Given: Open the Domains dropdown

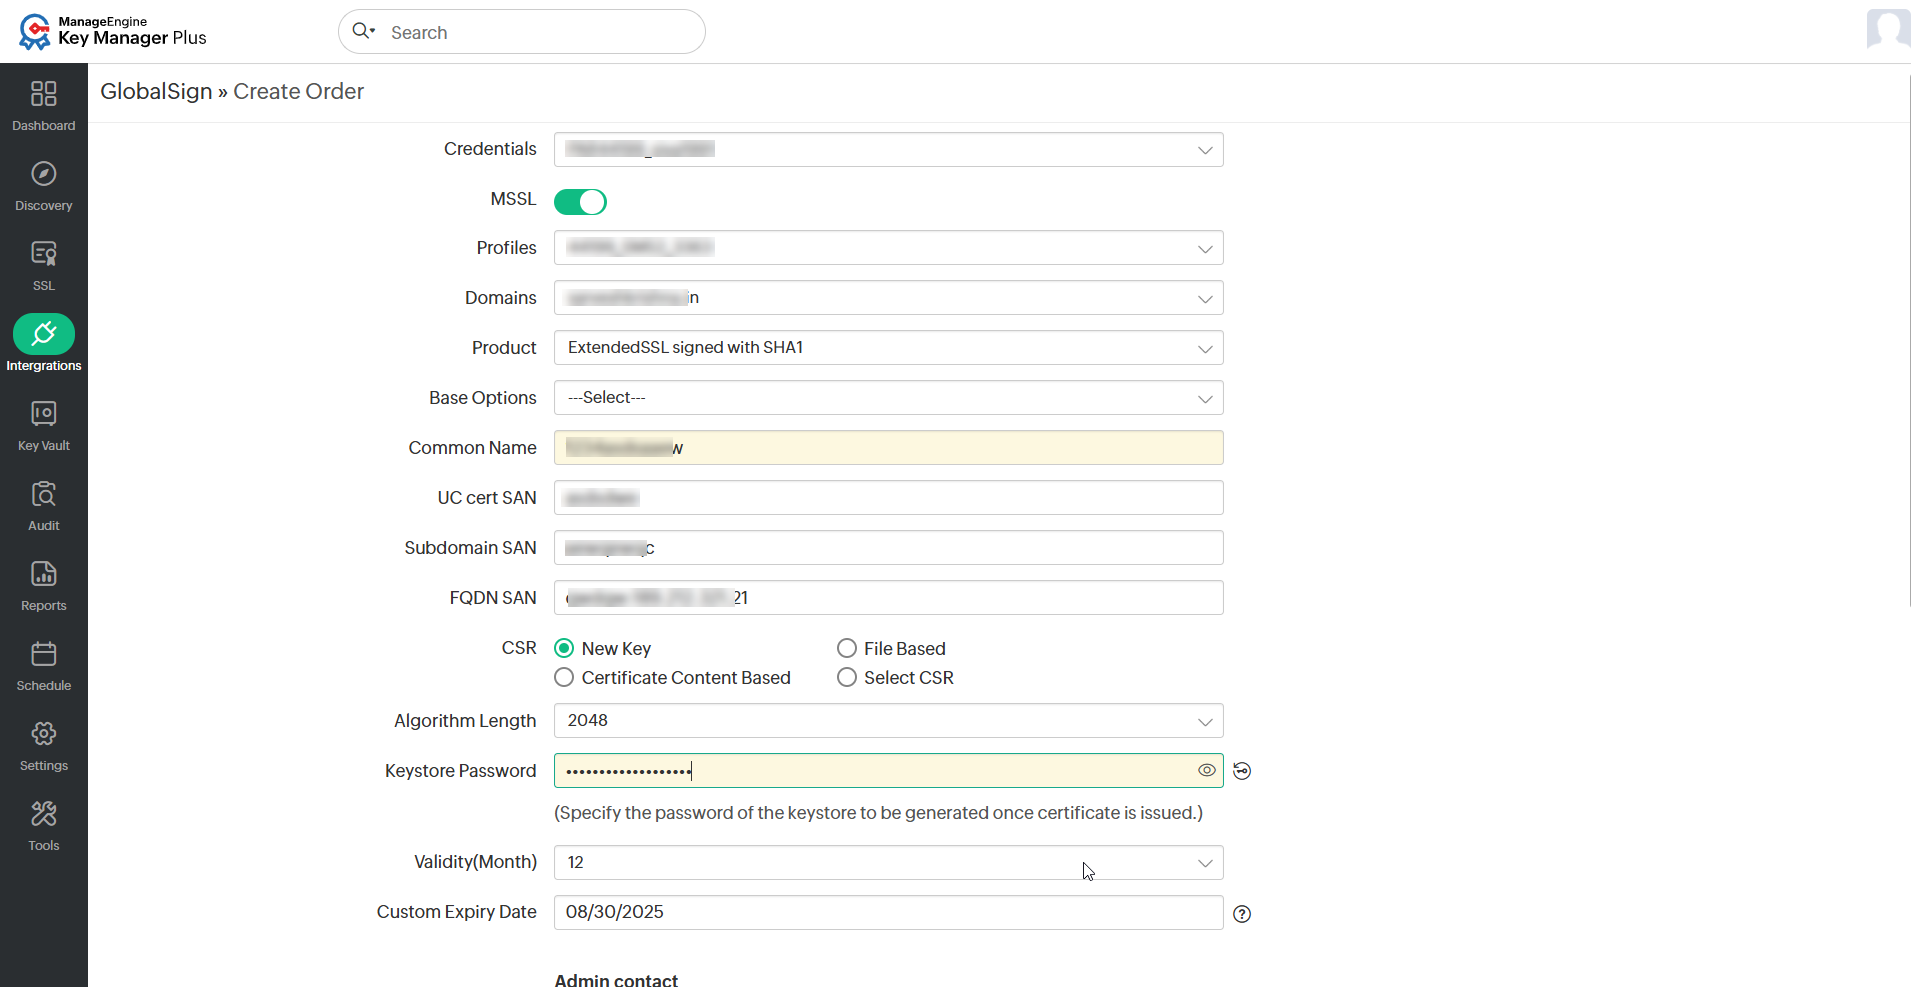Looking at the screenshot, I should [889, 298].
